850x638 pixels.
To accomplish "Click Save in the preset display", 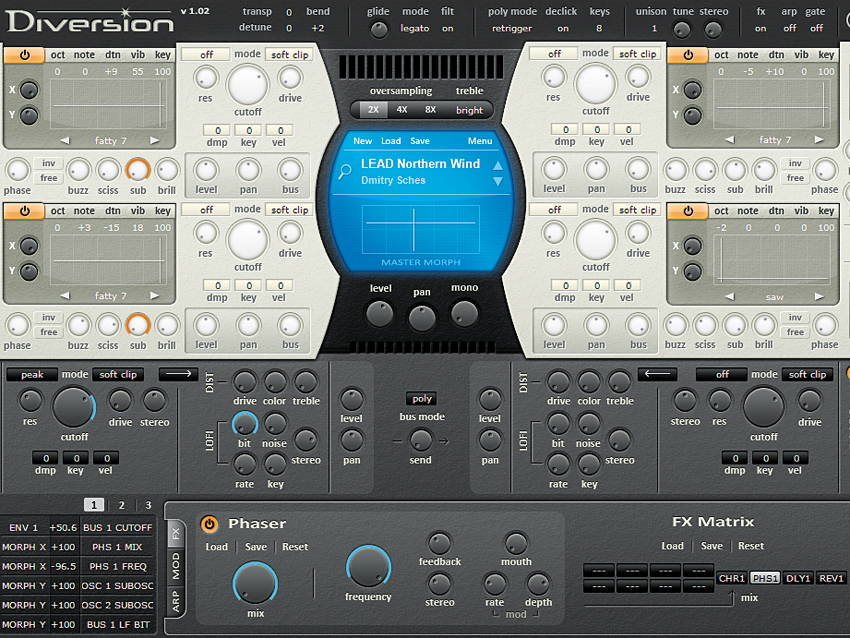I will tap(420, 141).
